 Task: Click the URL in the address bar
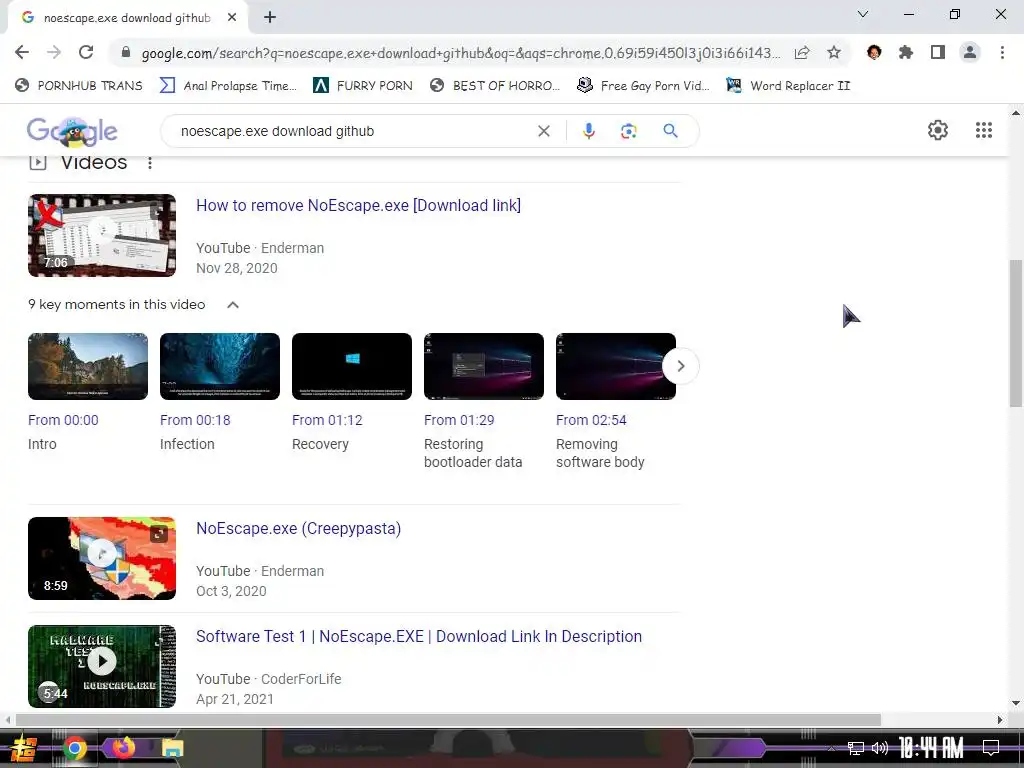click(460, 53)
